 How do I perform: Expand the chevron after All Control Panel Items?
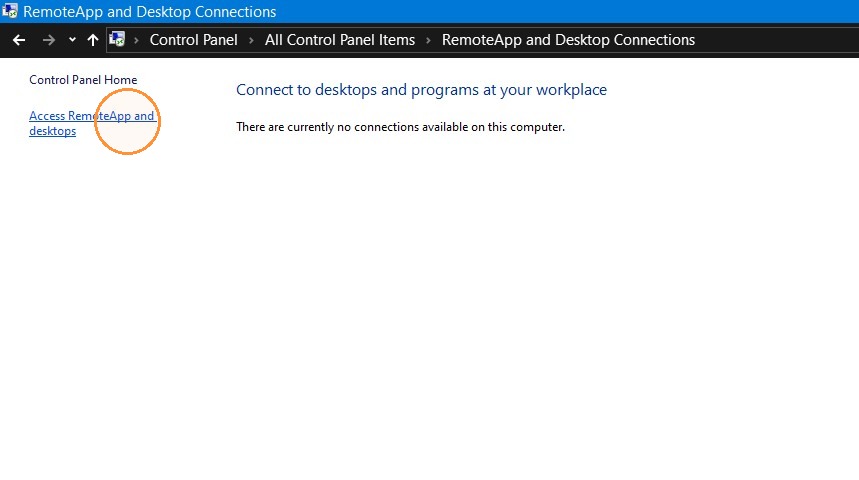[428, 40]
